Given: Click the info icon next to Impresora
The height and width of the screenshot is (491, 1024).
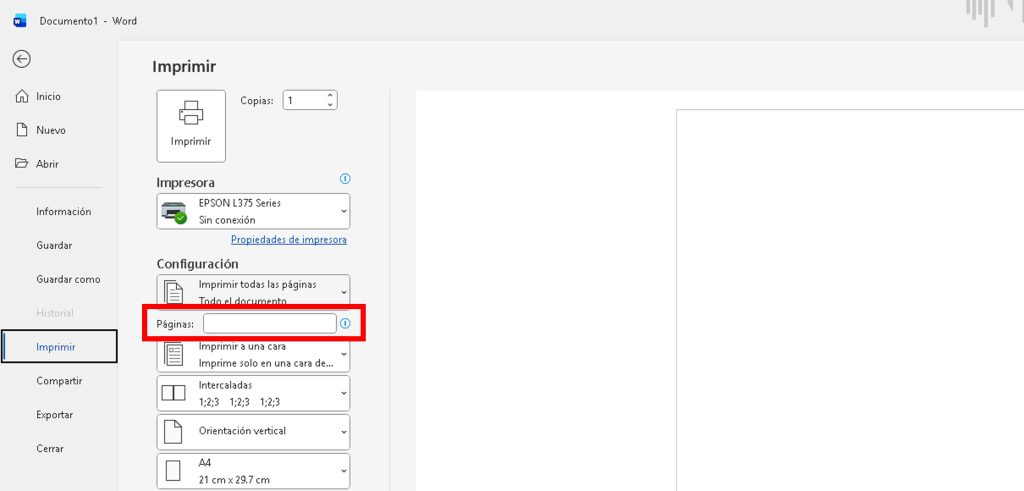Looking at the screenshot, I should (345, 179).
